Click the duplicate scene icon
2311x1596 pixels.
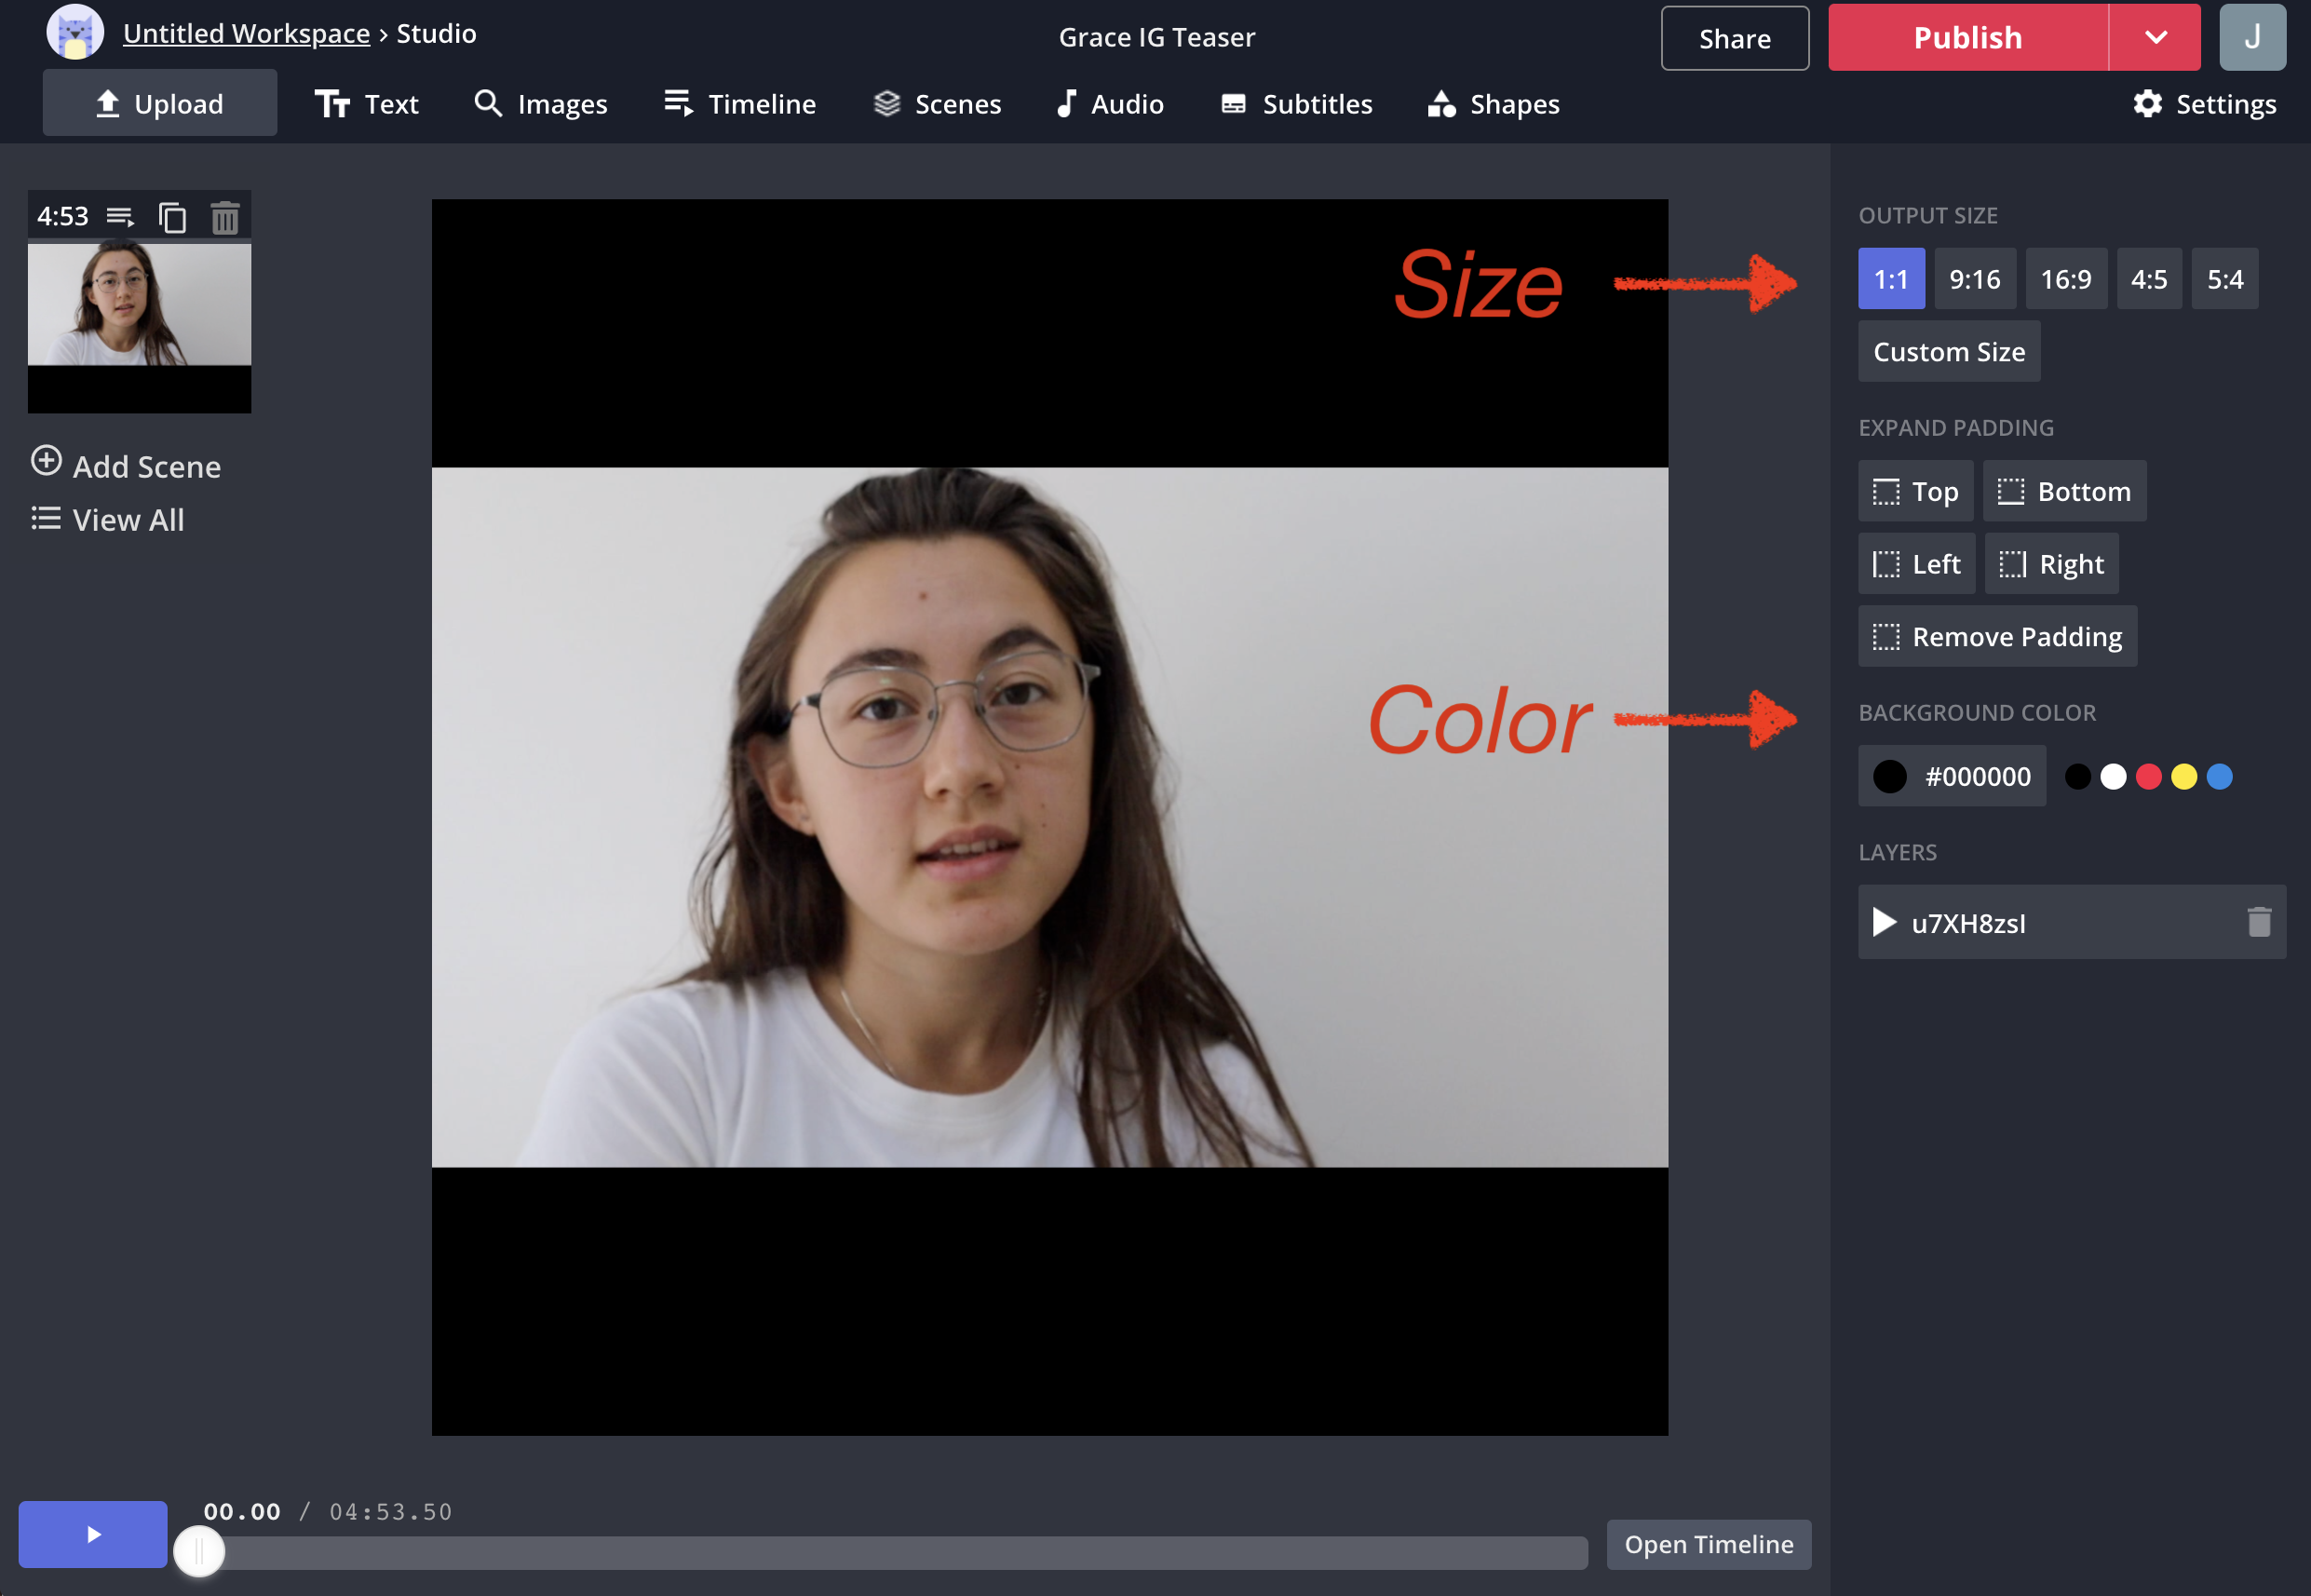[x=172, y=217]
